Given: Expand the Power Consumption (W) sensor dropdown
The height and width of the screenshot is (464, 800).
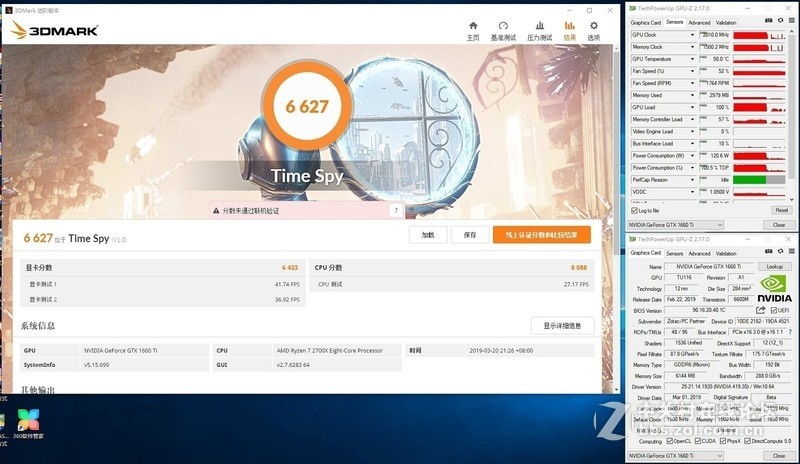Looking at the screenshot, I should 692,156.
